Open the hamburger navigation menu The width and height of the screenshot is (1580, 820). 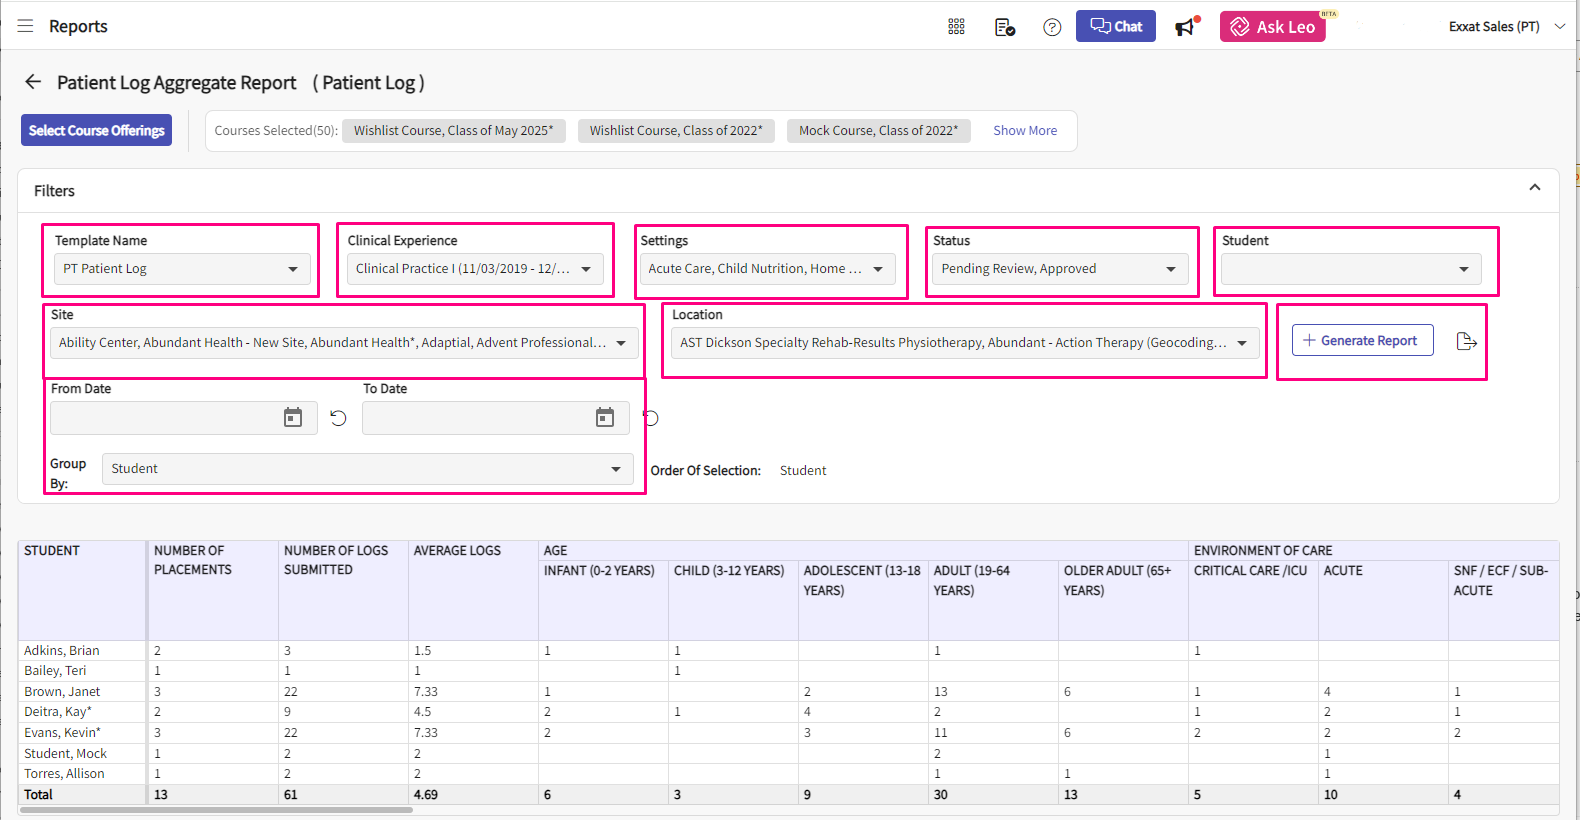(x=25, y=26)
